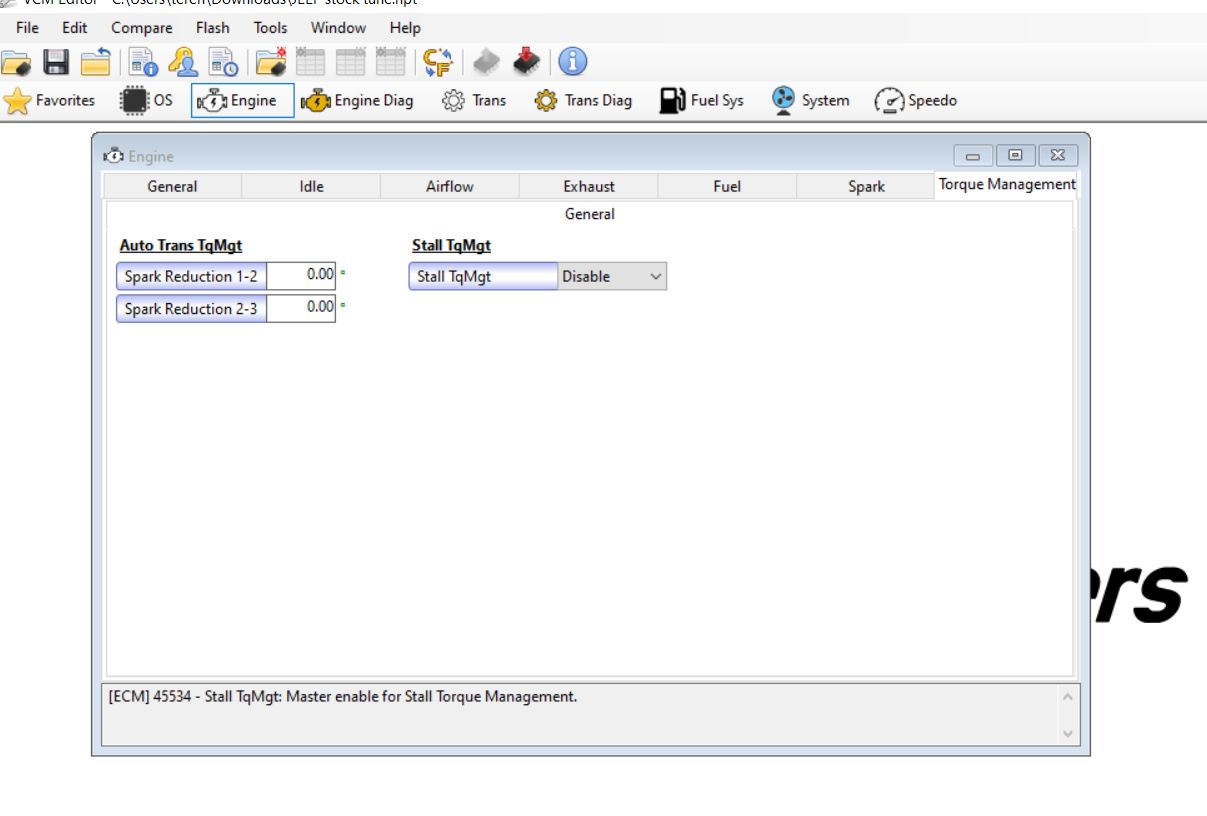This screenshot has height=816, width=1207.
Task: Click the red arrow write-to-chip icon
Action: click(526, 63)
